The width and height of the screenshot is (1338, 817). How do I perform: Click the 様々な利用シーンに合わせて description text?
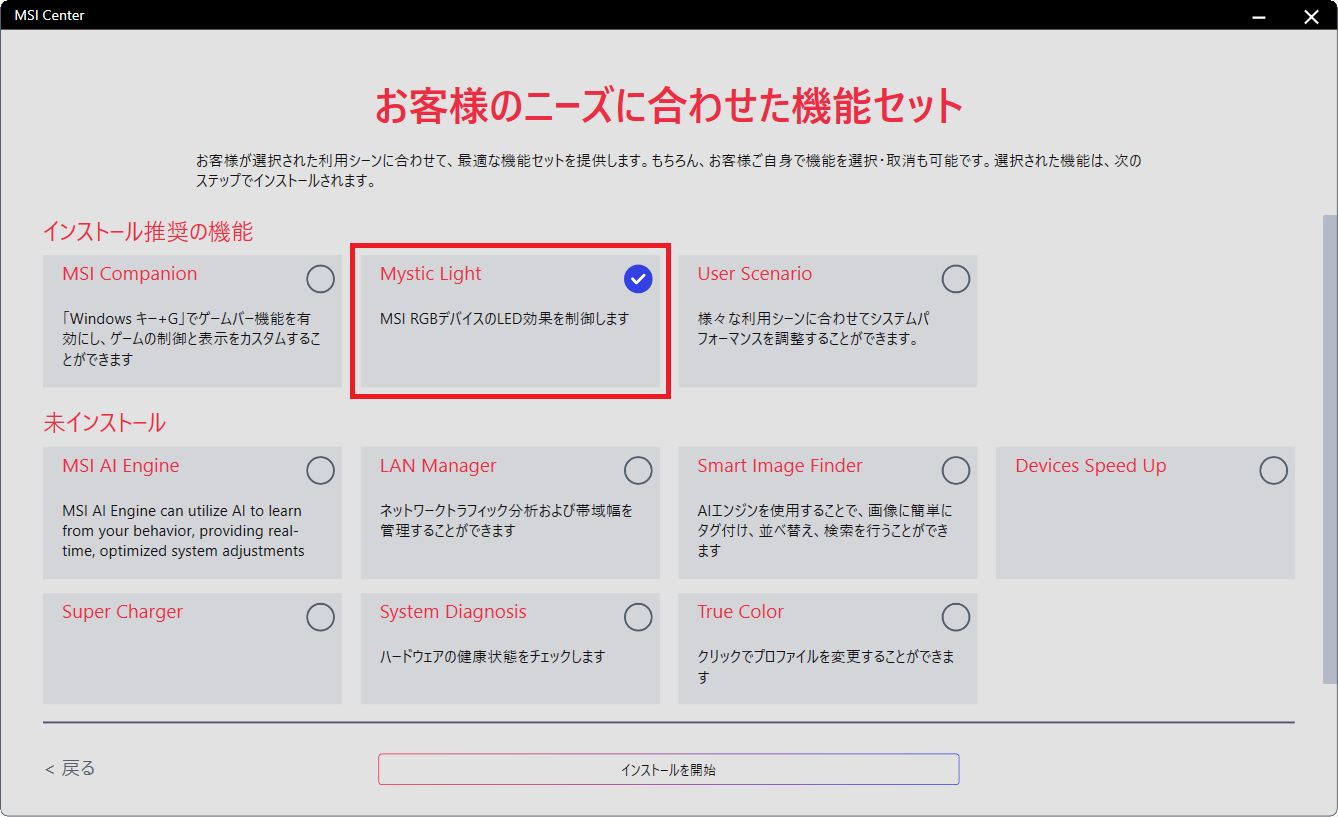point(813,329)
